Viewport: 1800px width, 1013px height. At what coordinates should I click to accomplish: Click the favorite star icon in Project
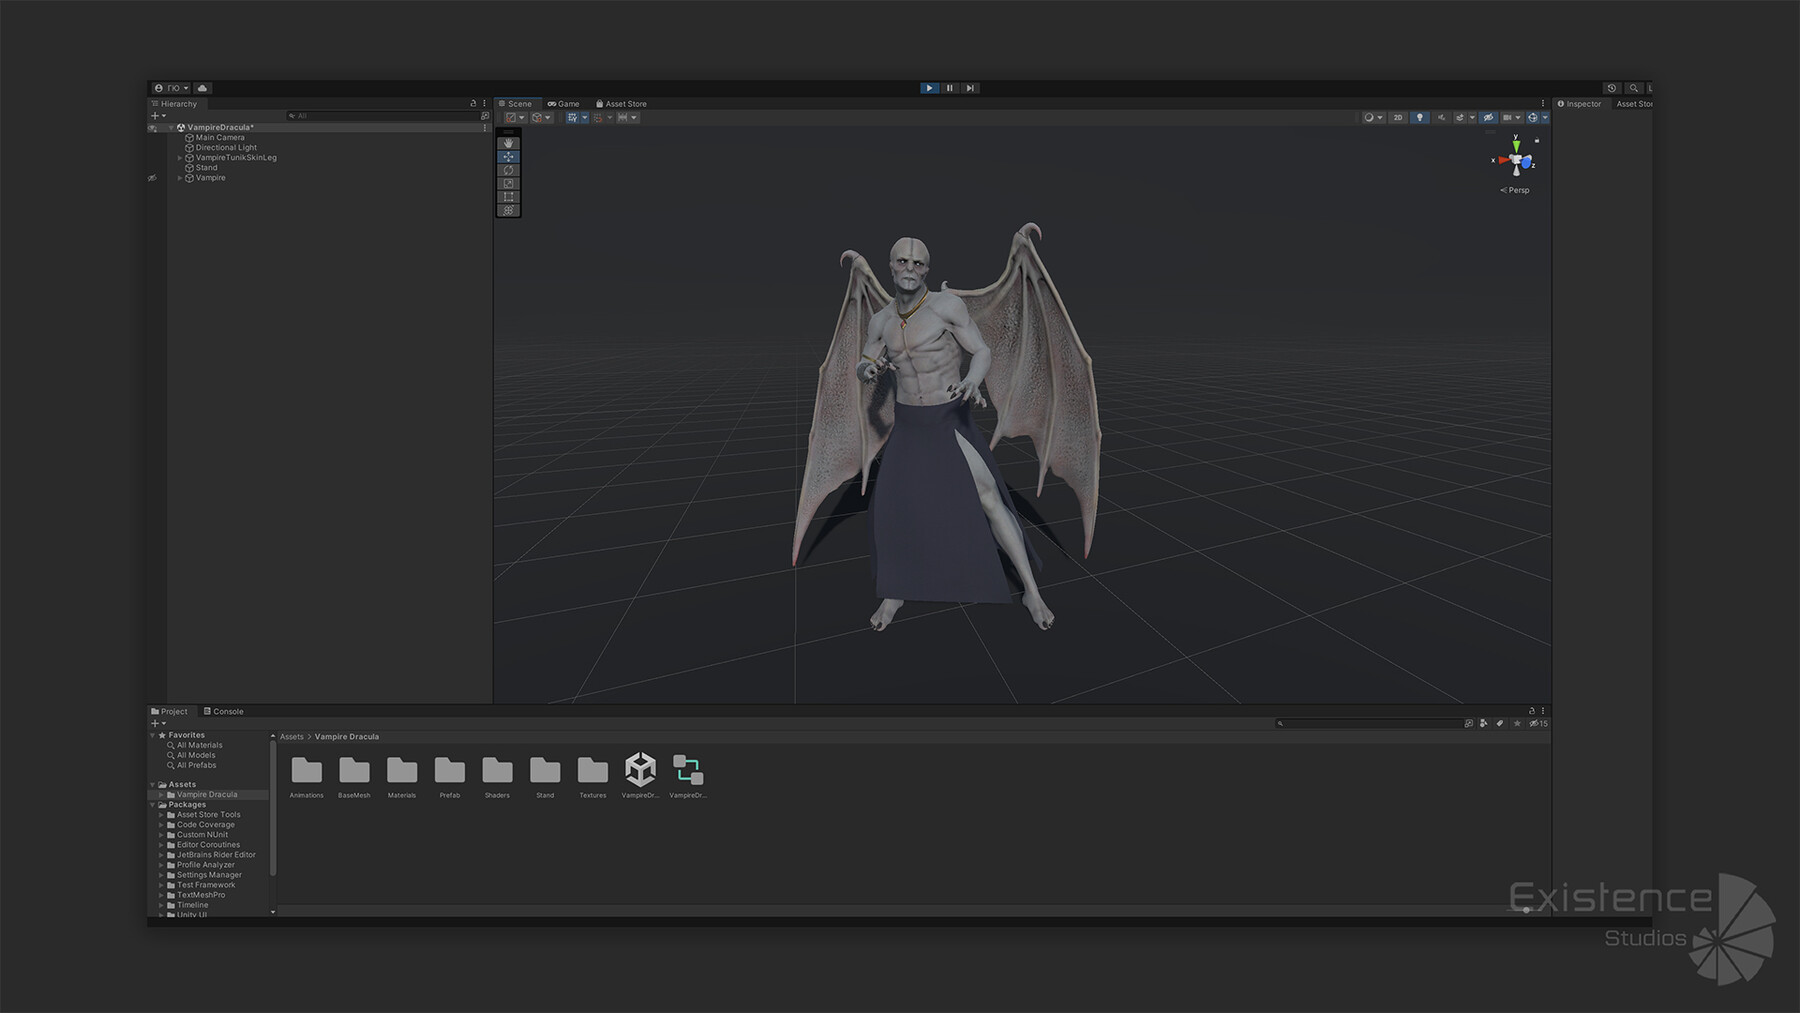(1517, 723)
